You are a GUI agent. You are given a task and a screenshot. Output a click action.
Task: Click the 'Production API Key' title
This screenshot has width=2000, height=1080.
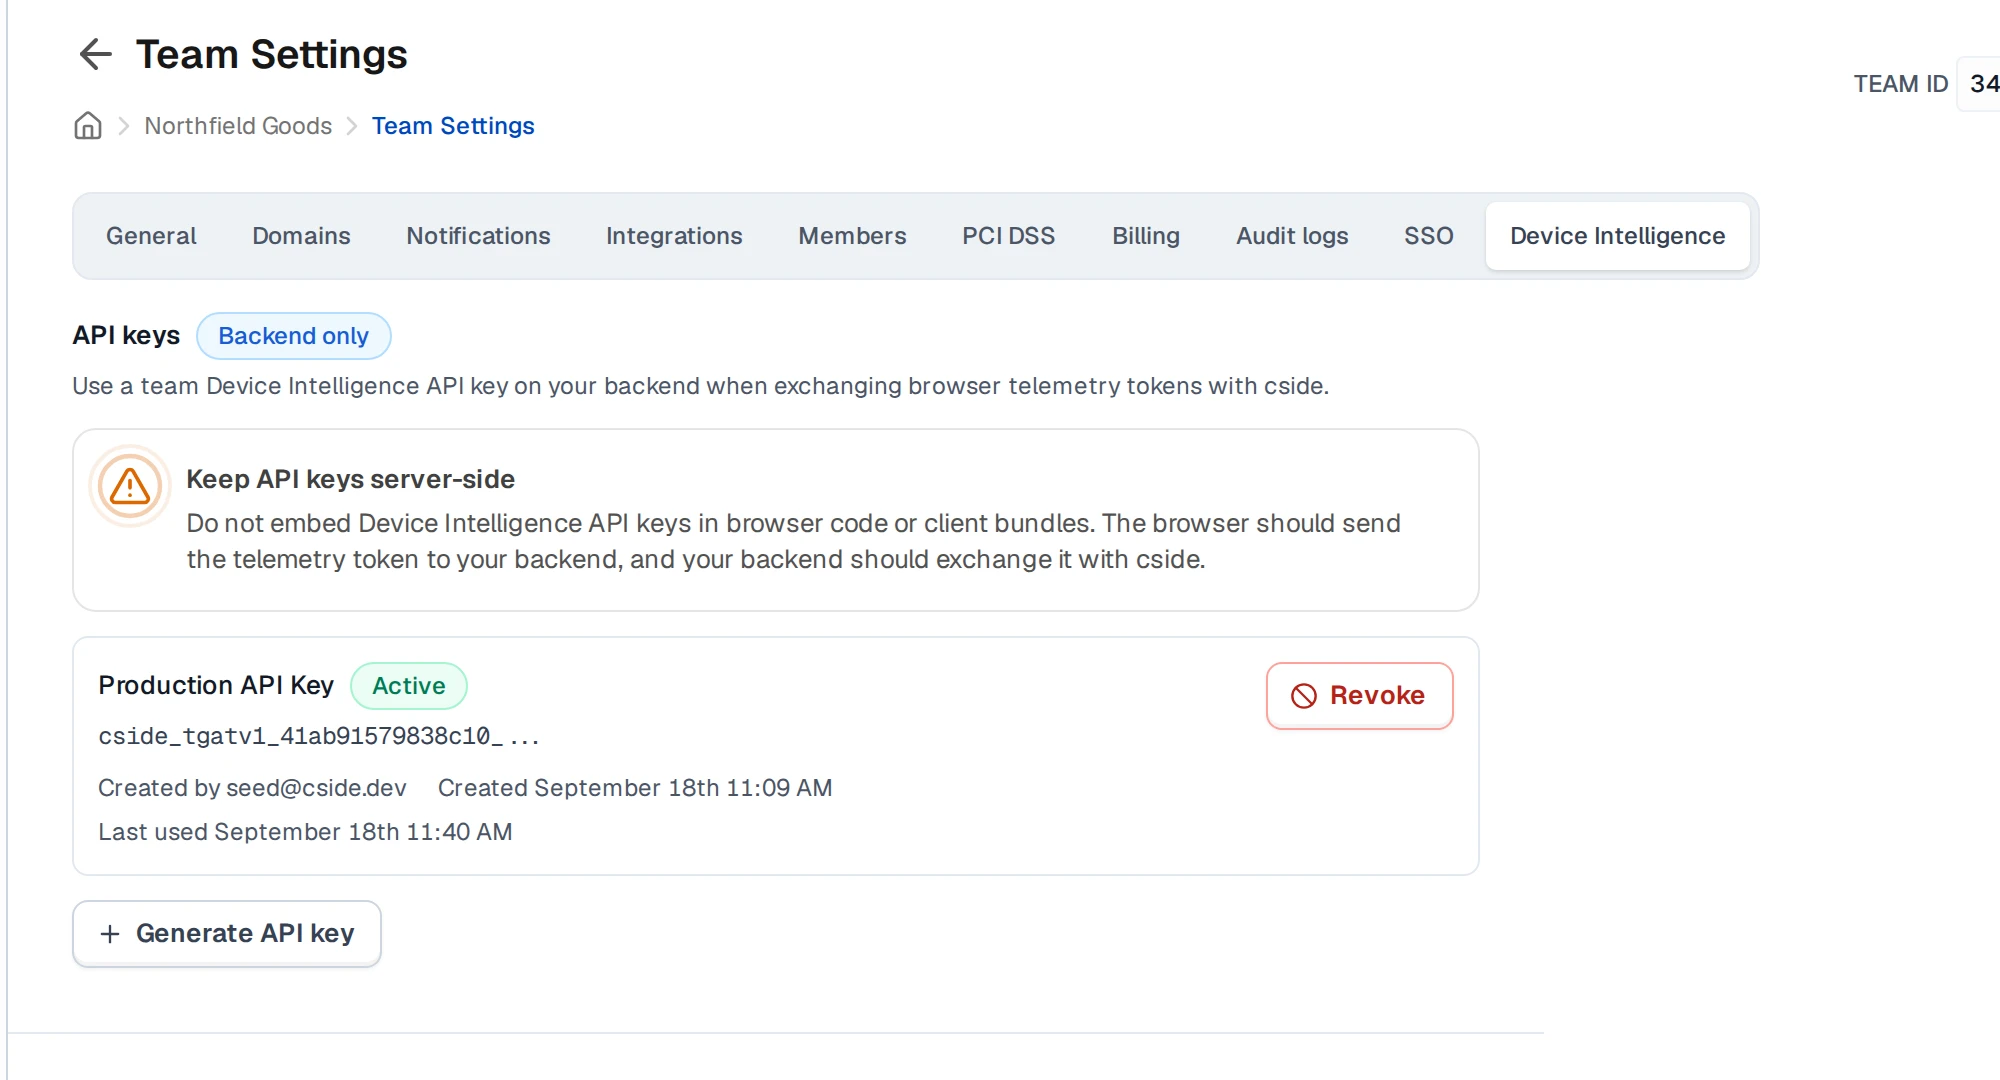[216, 686]
